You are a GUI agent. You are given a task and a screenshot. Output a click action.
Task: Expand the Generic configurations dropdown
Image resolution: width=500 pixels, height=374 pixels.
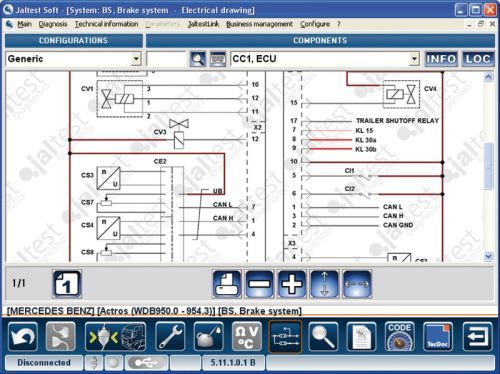click(136, 59)
